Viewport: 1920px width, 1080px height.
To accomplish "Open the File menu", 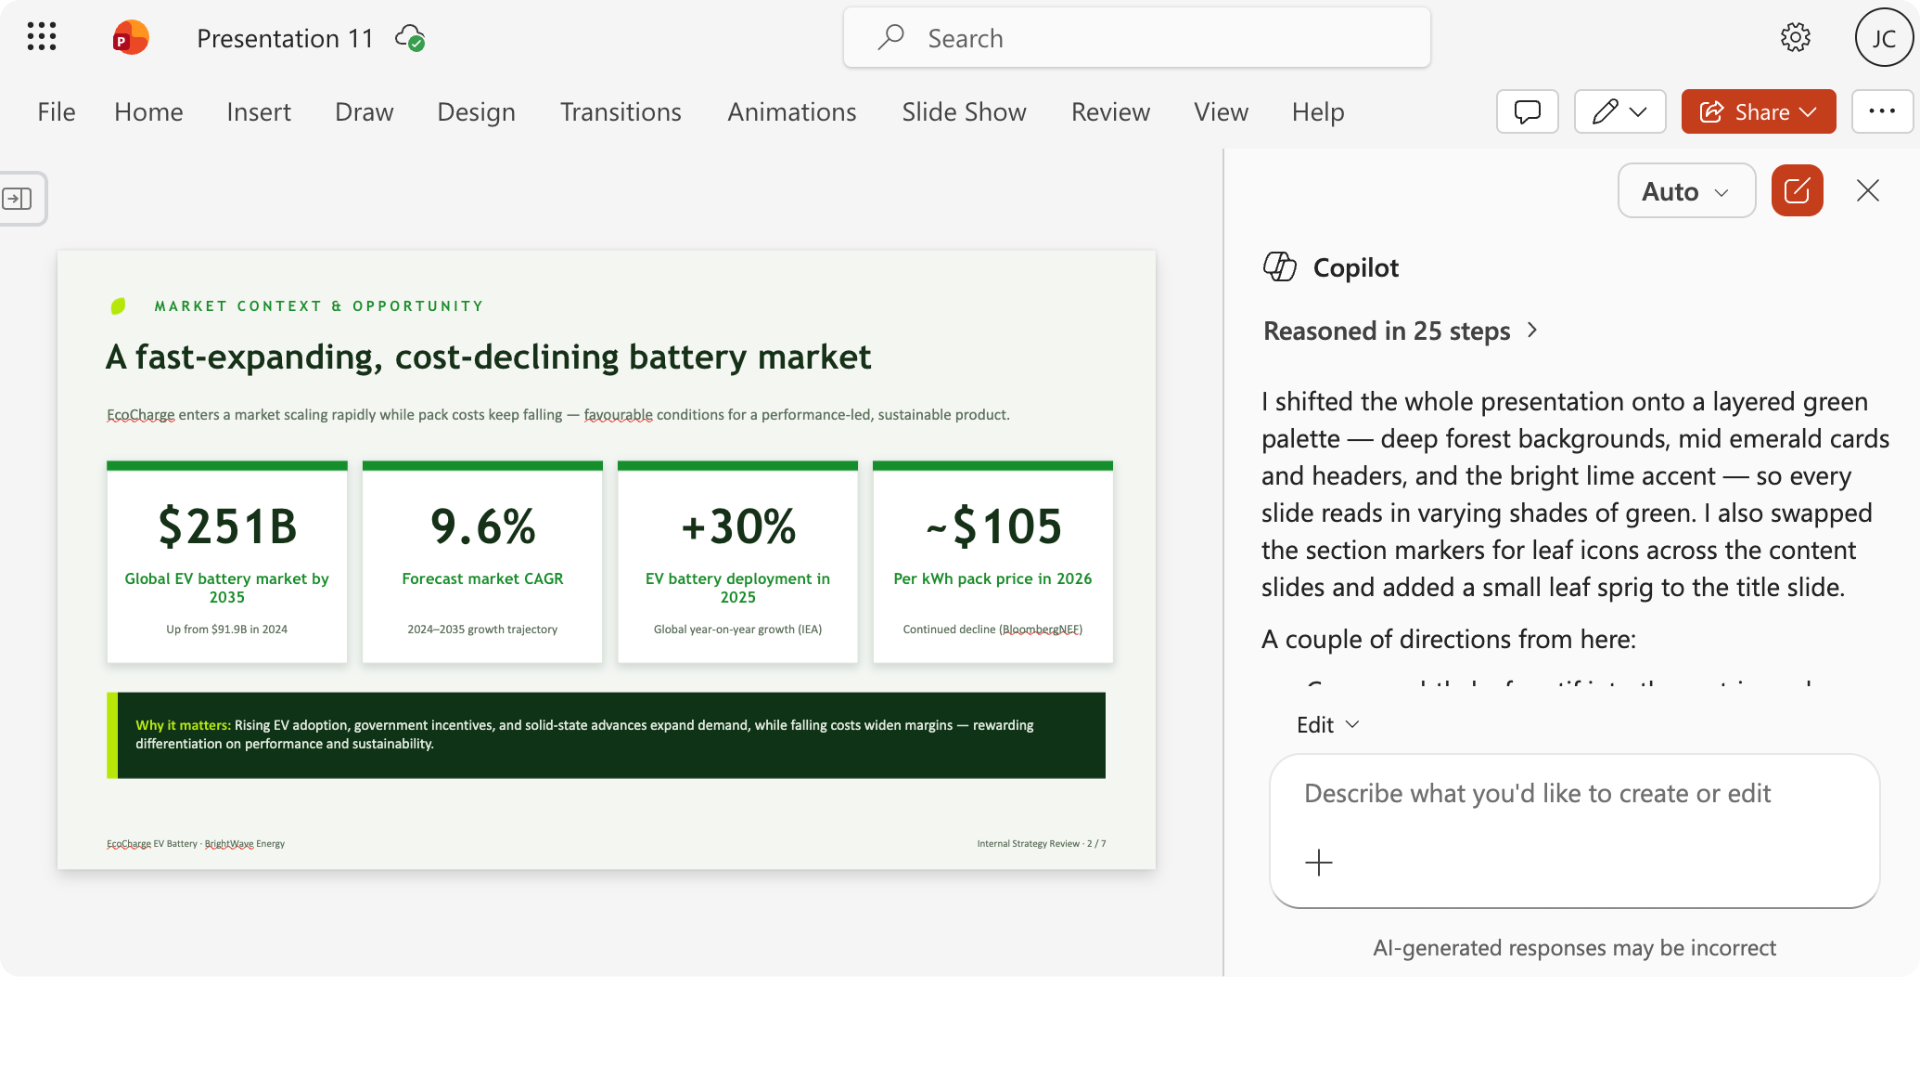I will click(56, 112).
